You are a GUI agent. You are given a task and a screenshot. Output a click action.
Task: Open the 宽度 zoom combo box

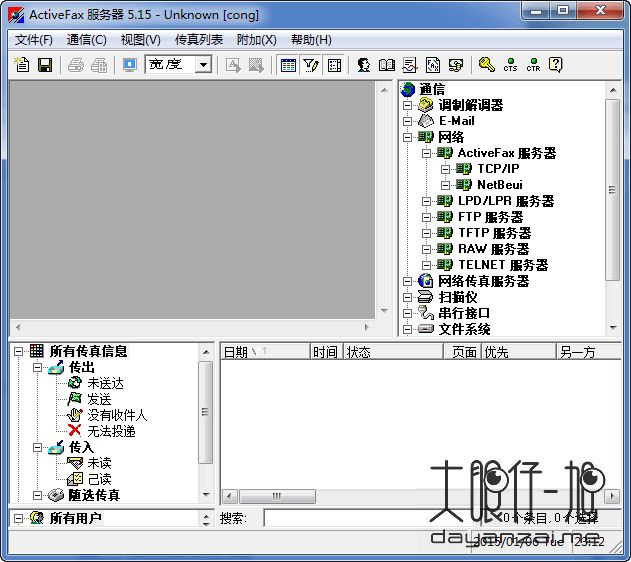[178, 64]
